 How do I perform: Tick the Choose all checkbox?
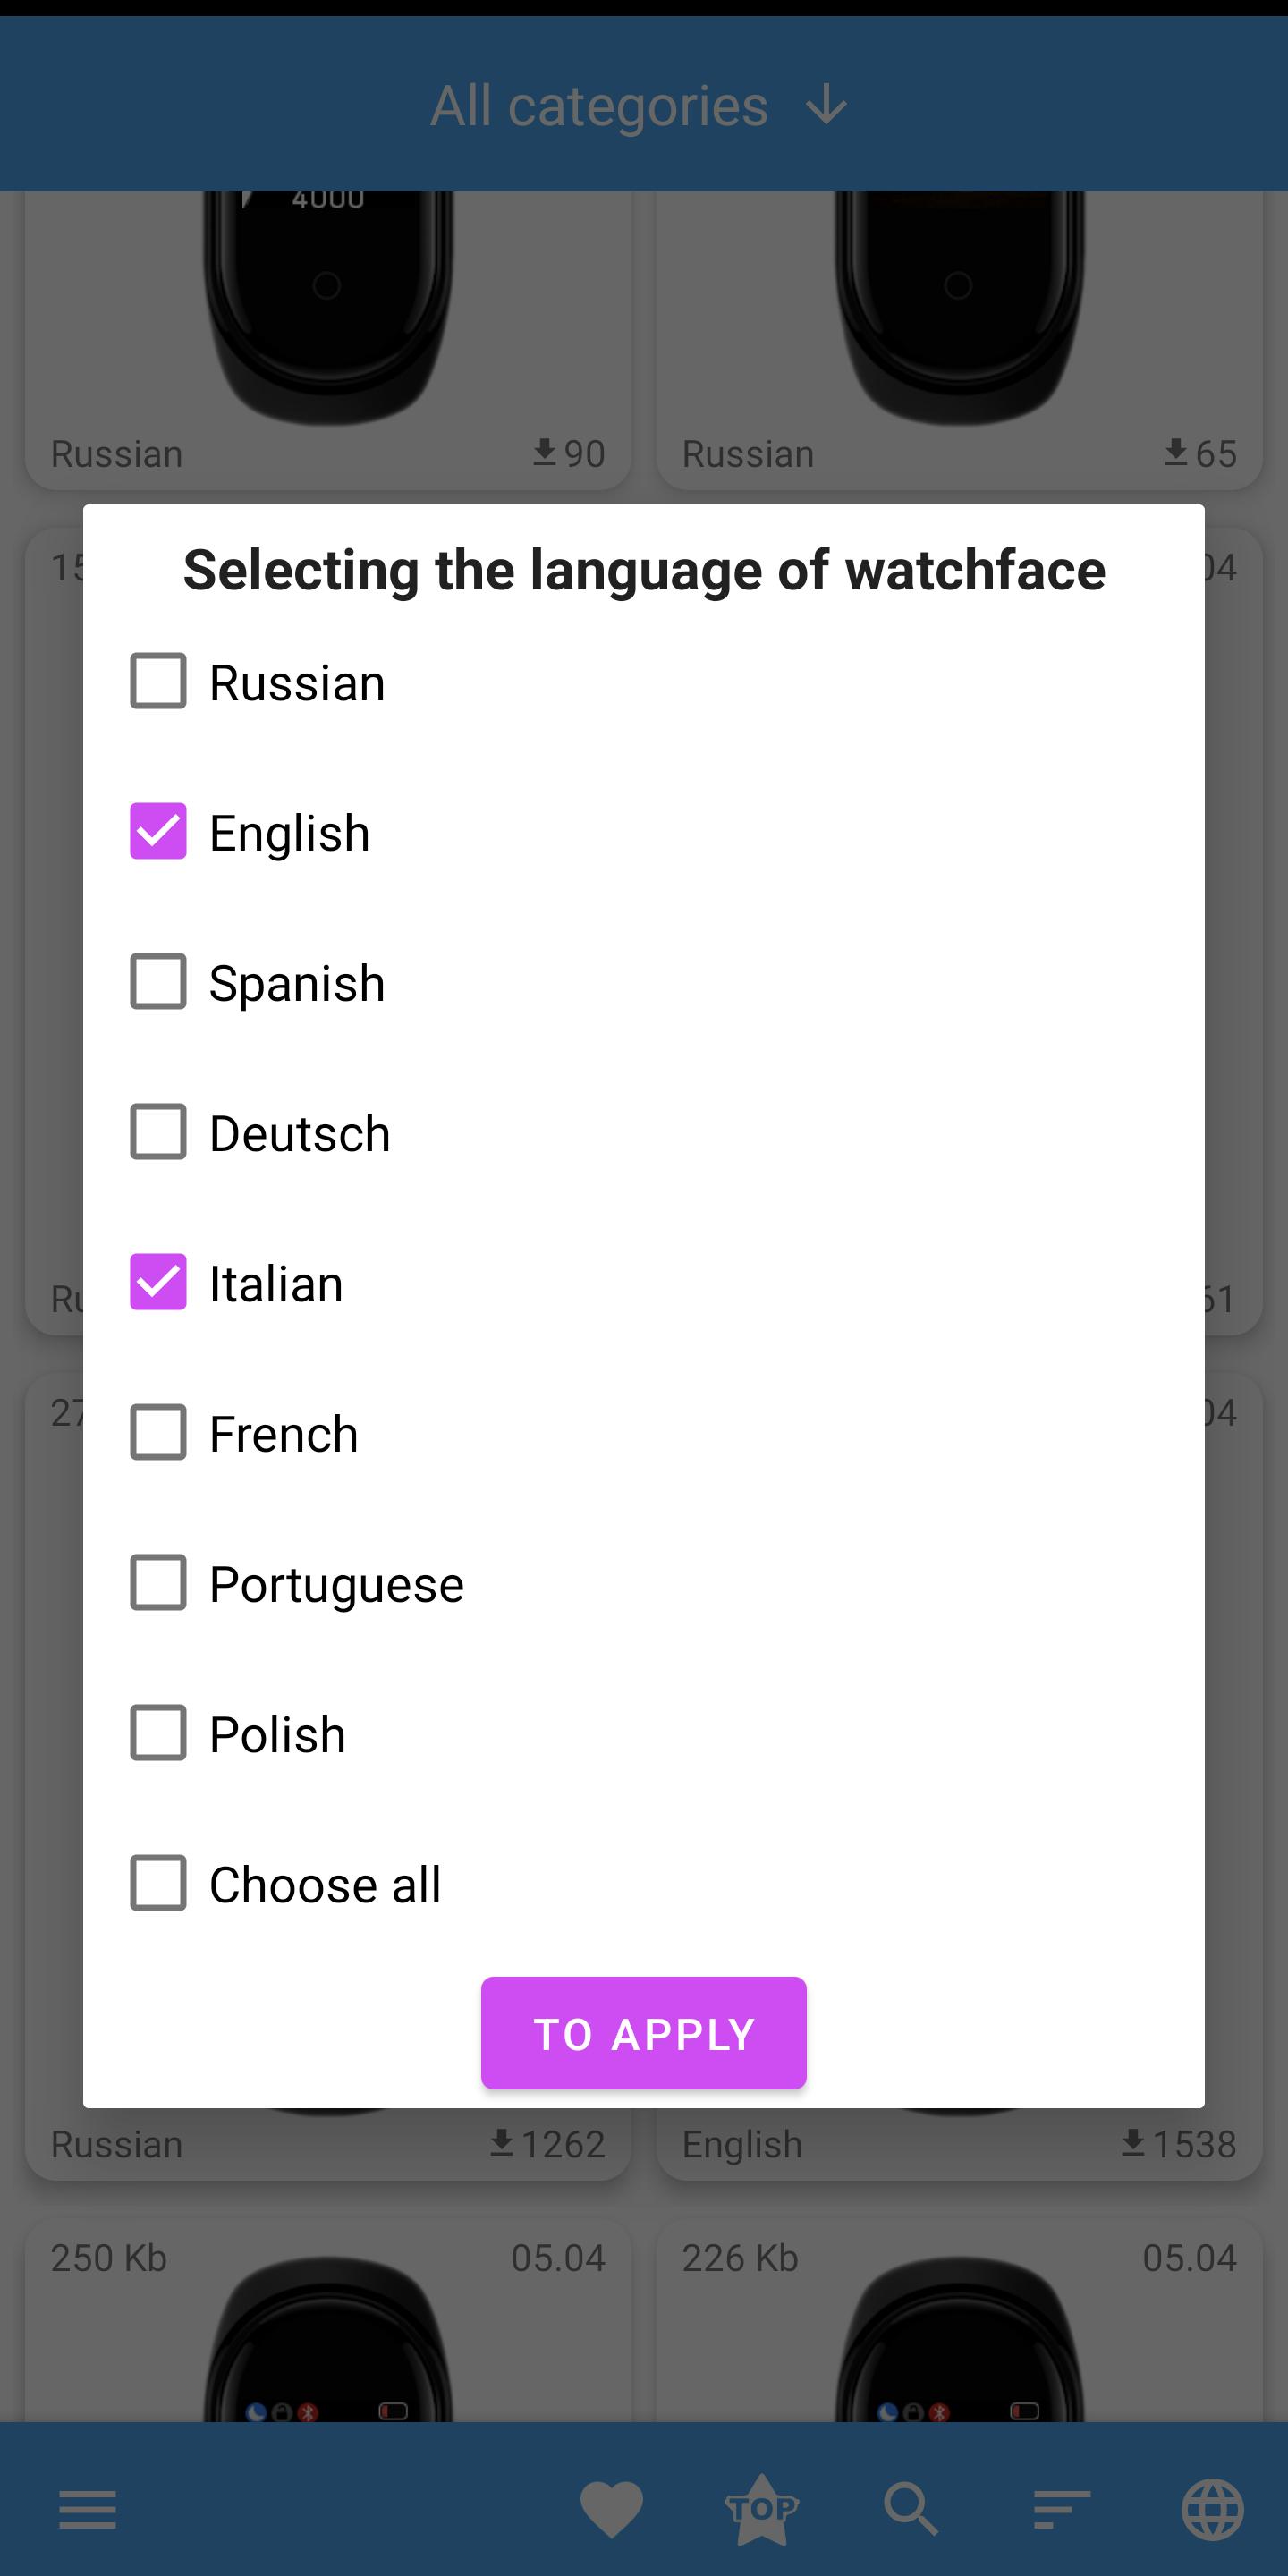point(158,1883)
